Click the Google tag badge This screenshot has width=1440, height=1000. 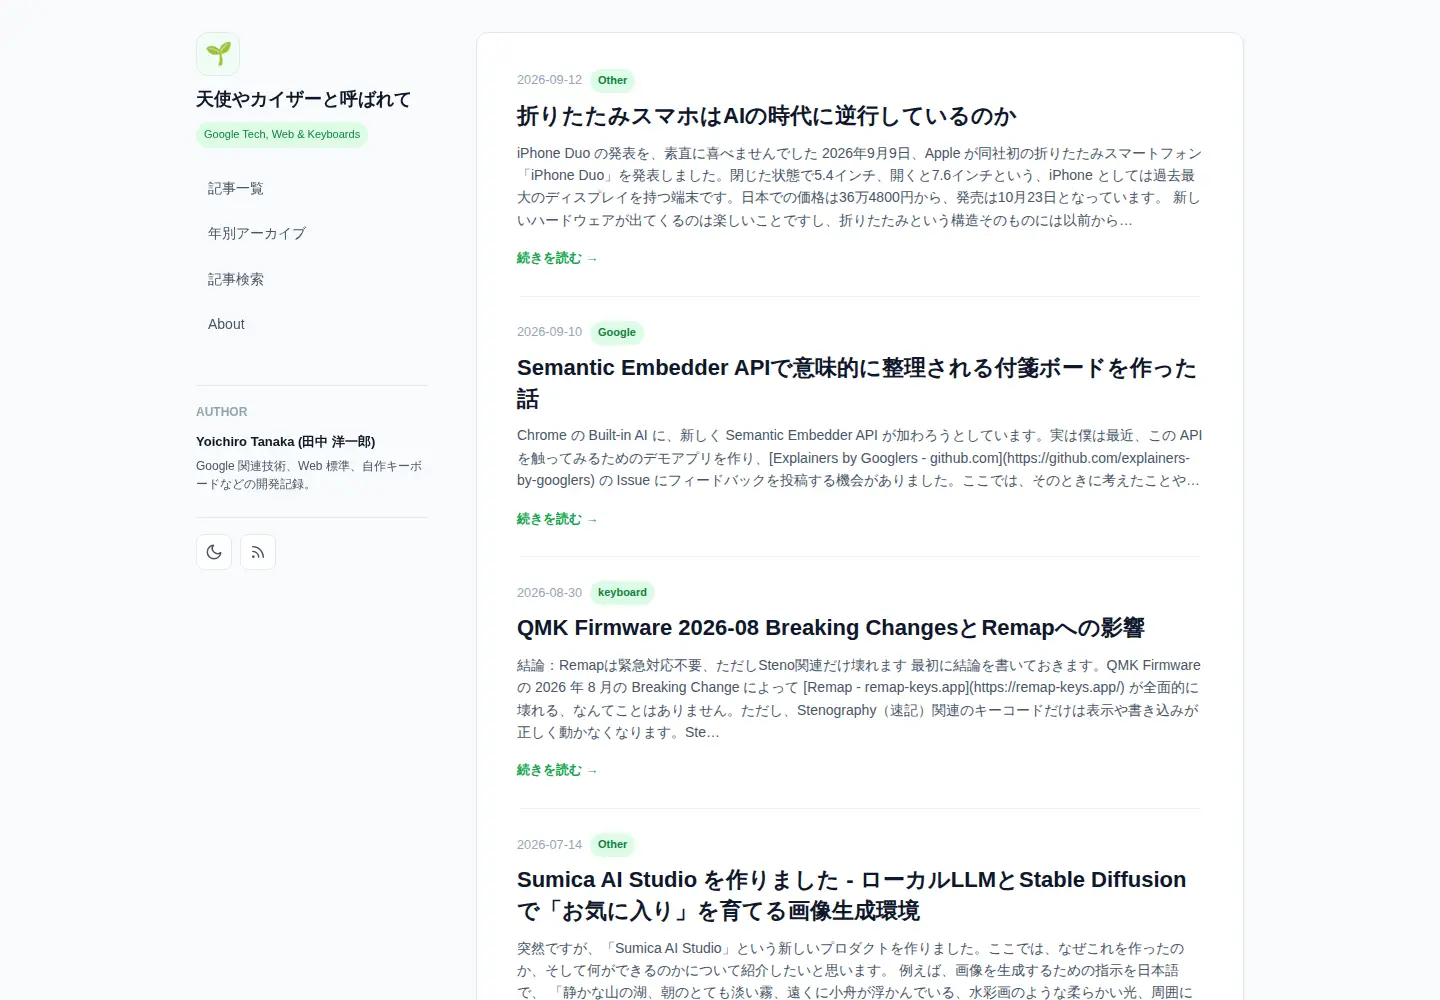click(616, 333)
